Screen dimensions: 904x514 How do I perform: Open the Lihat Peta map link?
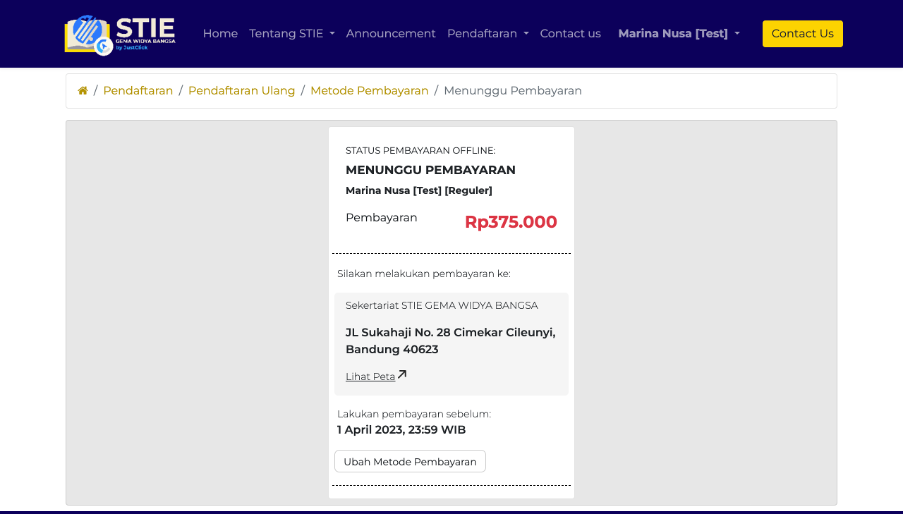pyautogui.click(x=370, y=377)
